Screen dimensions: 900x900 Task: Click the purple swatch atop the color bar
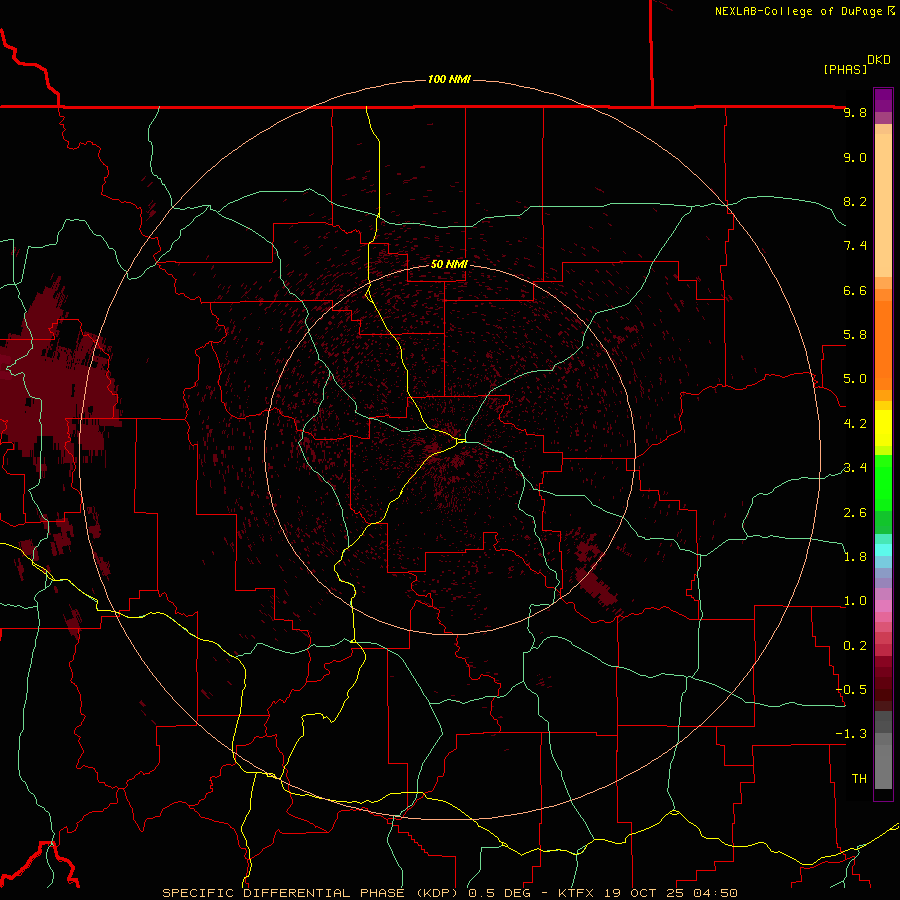click(x=883, y=100)
